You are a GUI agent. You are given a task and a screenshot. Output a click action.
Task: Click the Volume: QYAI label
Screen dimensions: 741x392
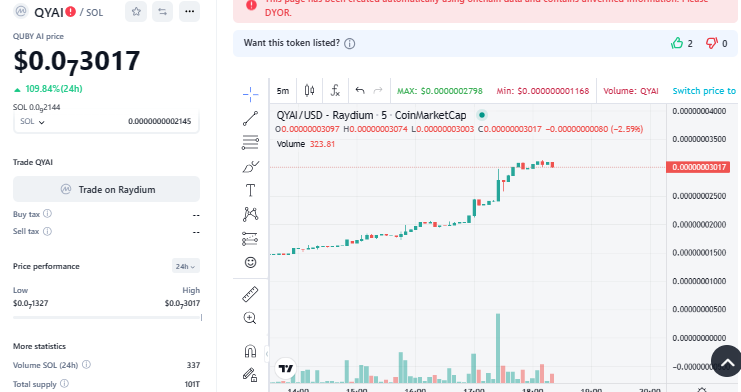click(630, 91)
